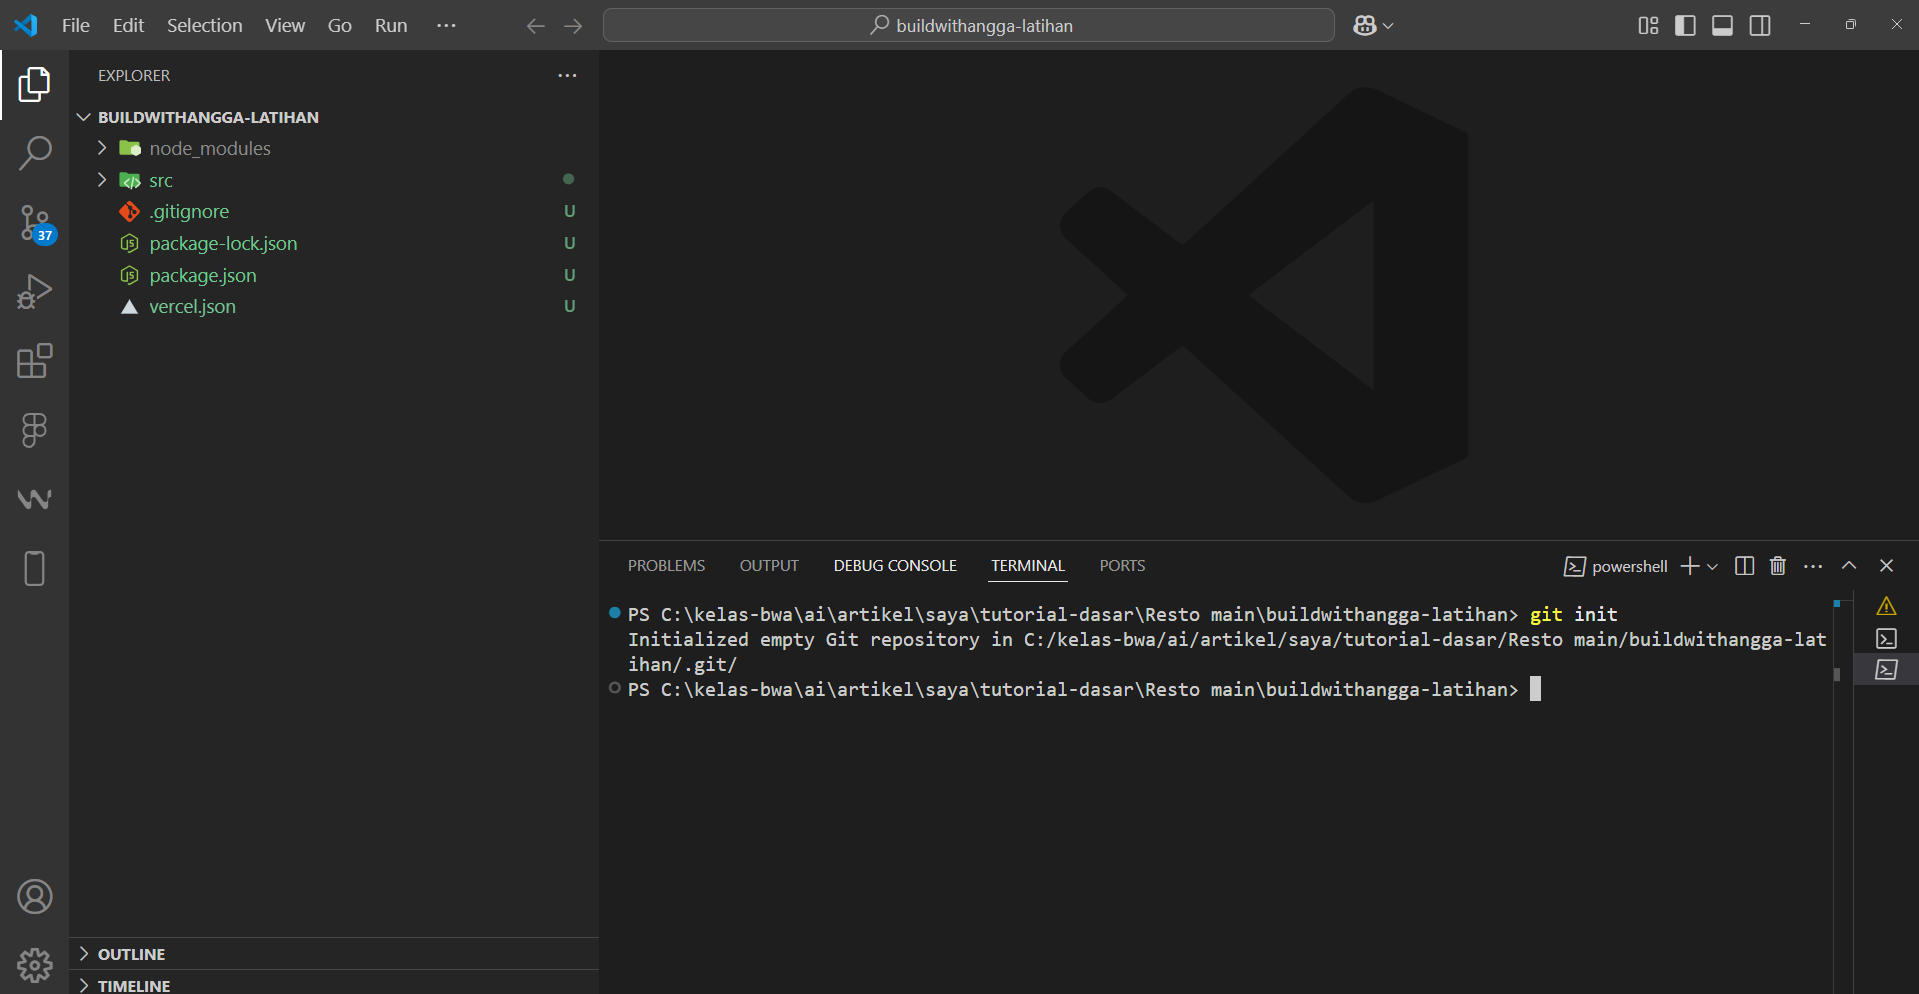This screenshot has height=994, width=1919.
Task: Open the Copilot dropdown chevron
Action: [x=1388, y=26]
